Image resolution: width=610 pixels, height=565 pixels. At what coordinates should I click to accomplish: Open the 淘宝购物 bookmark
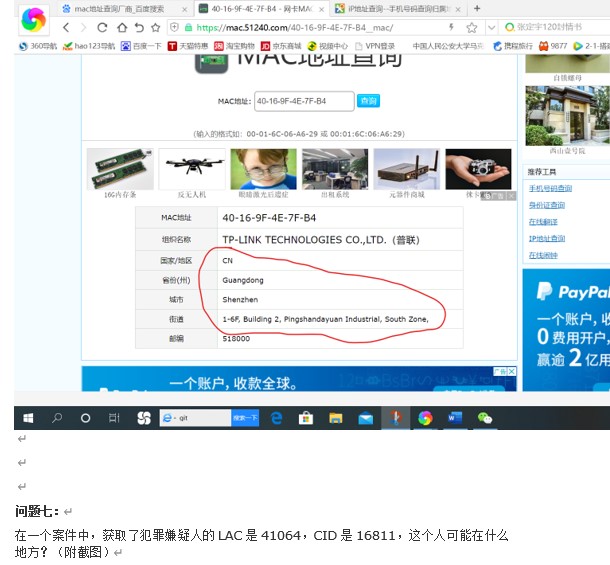234,46
